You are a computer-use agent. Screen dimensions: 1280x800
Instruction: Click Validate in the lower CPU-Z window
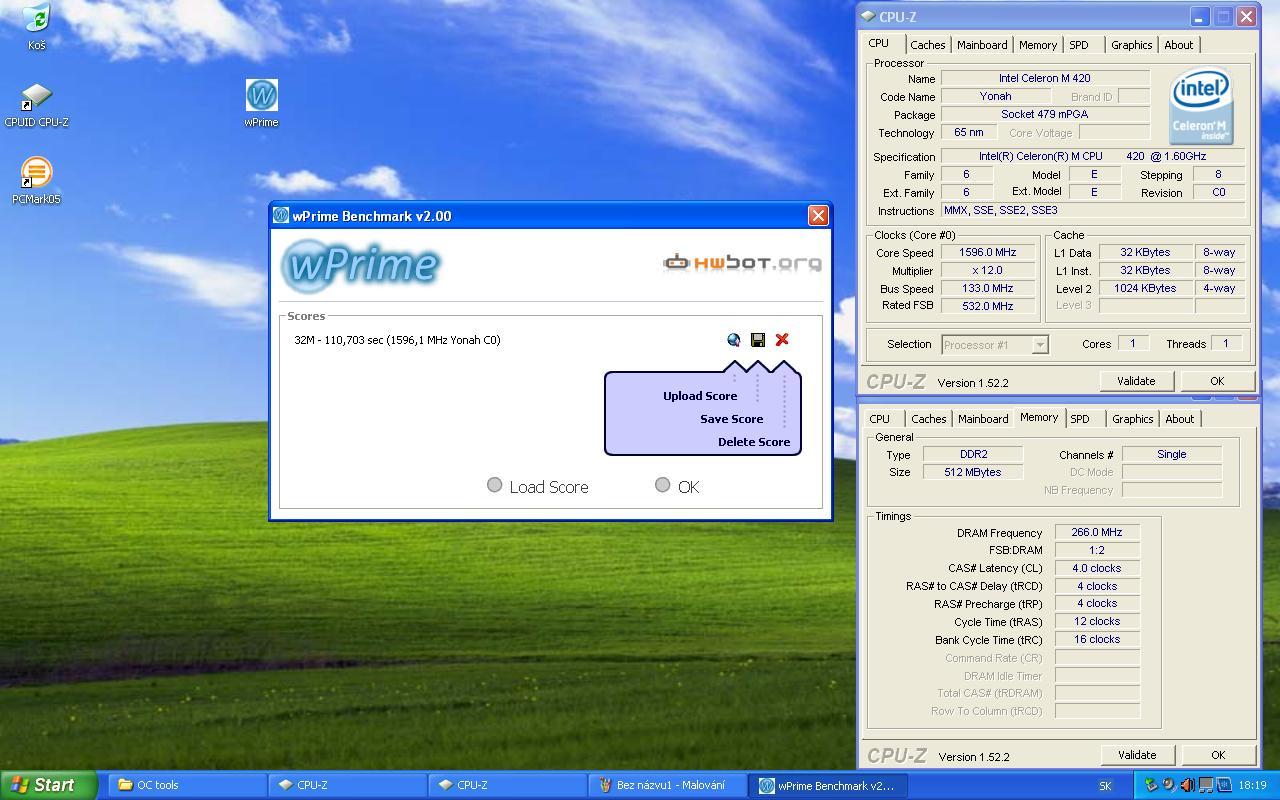point(1137,755)
